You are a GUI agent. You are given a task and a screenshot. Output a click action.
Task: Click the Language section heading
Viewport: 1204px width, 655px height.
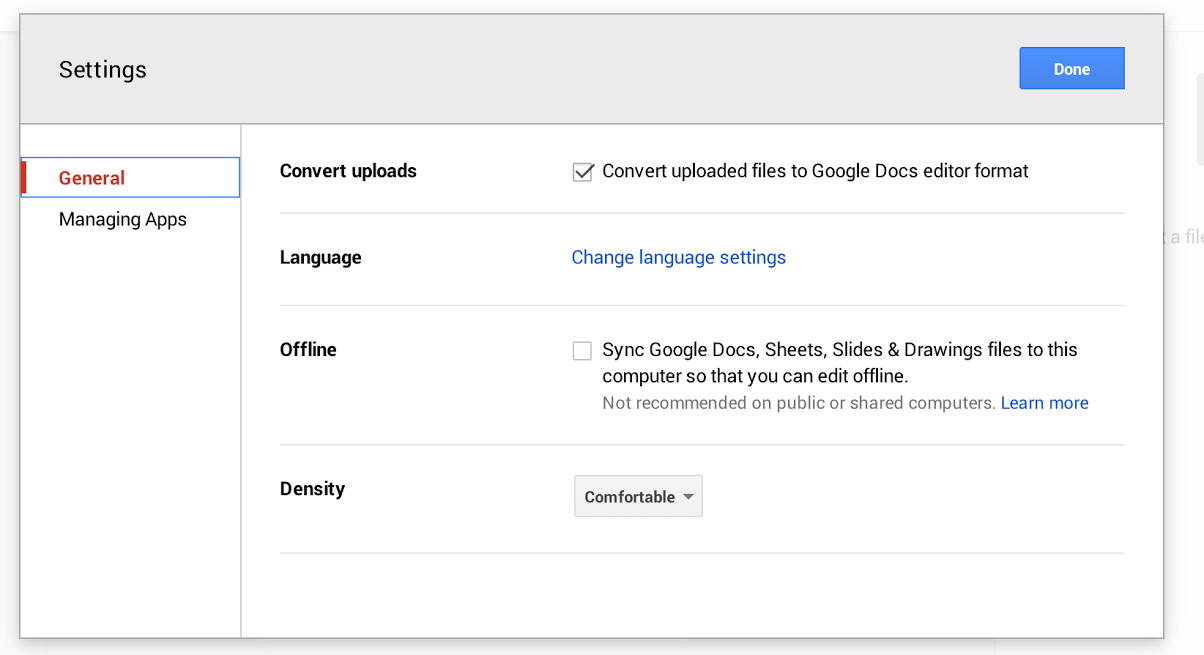click(x=320, y=258)
